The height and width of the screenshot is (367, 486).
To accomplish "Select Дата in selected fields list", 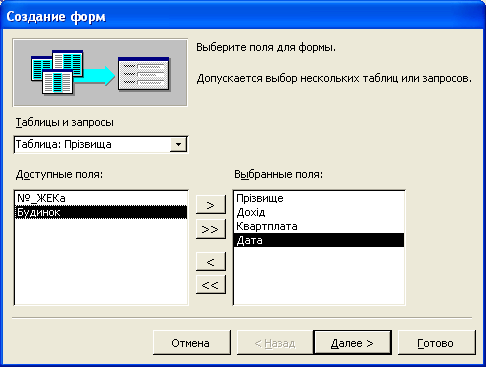I will click(319, 240).
